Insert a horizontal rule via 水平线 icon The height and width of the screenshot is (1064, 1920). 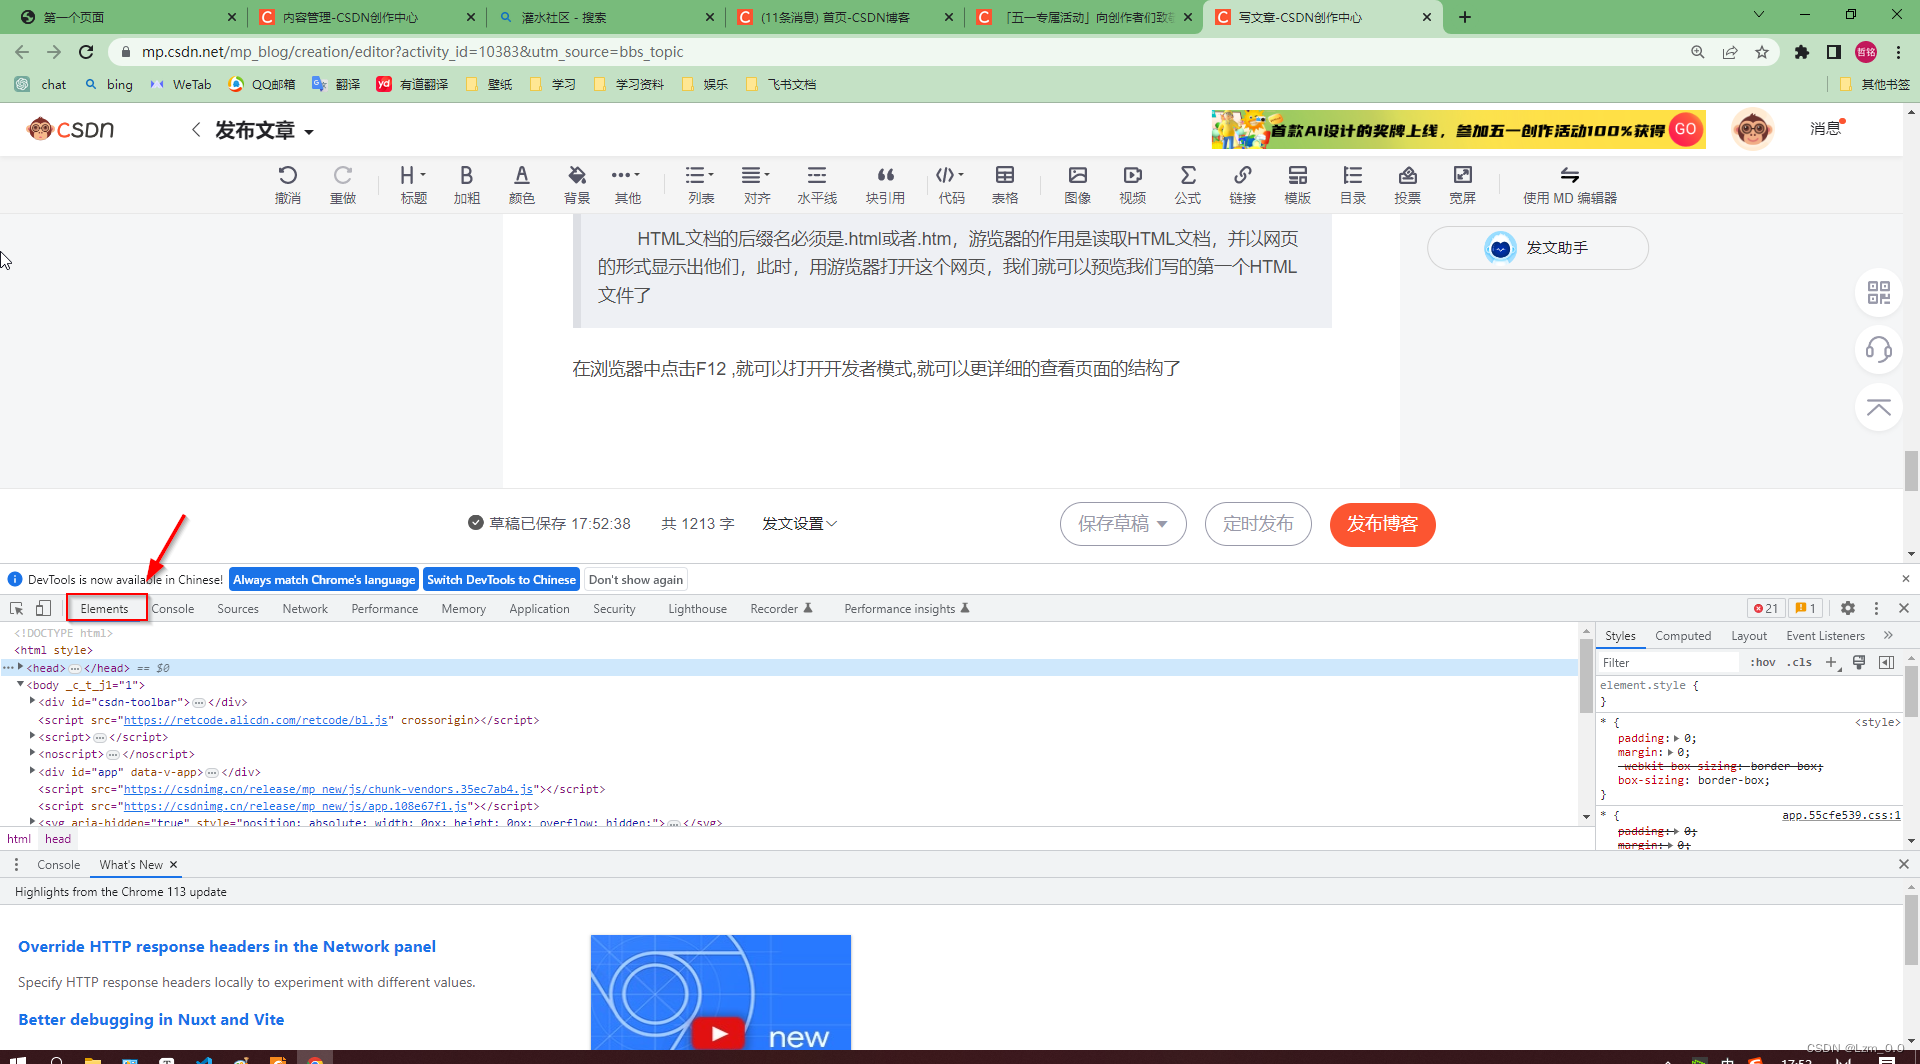pos(817,184)
